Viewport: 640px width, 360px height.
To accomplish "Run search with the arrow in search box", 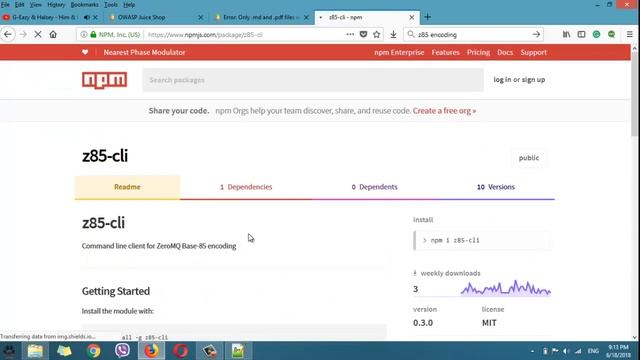I will pos(536,35).
